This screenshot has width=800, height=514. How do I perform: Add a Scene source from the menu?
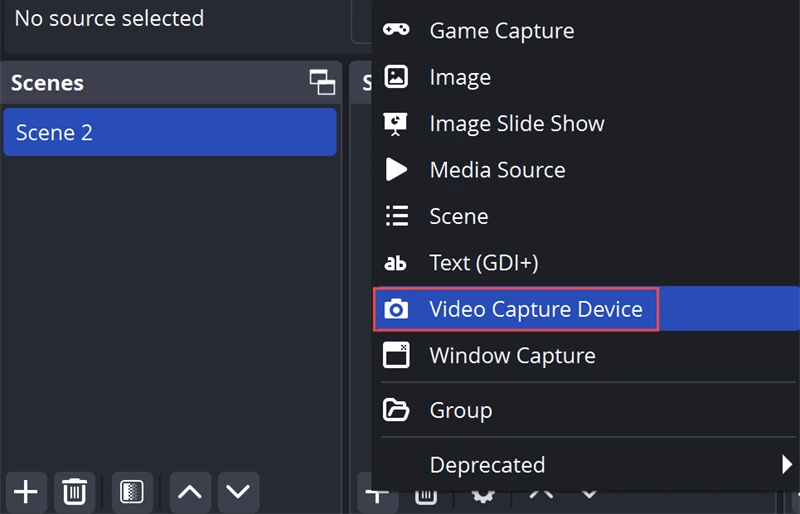[x=458, y=216]
